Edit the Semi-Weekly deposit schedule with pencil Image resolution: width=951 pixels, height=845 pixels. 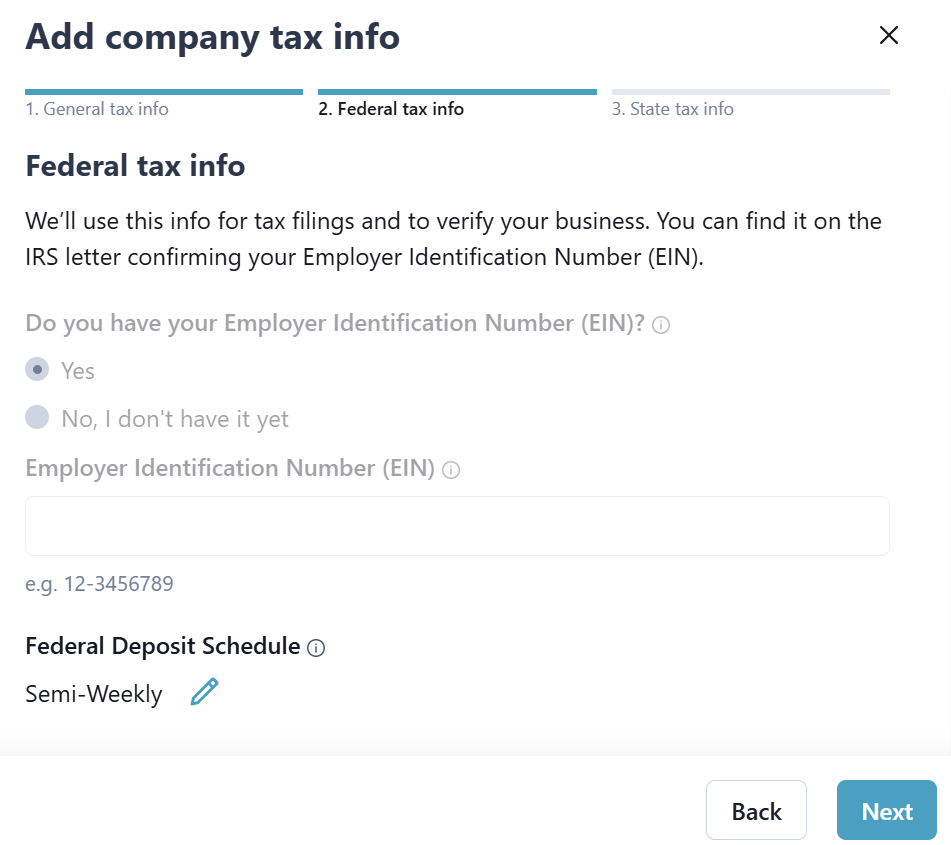(204, 692)
